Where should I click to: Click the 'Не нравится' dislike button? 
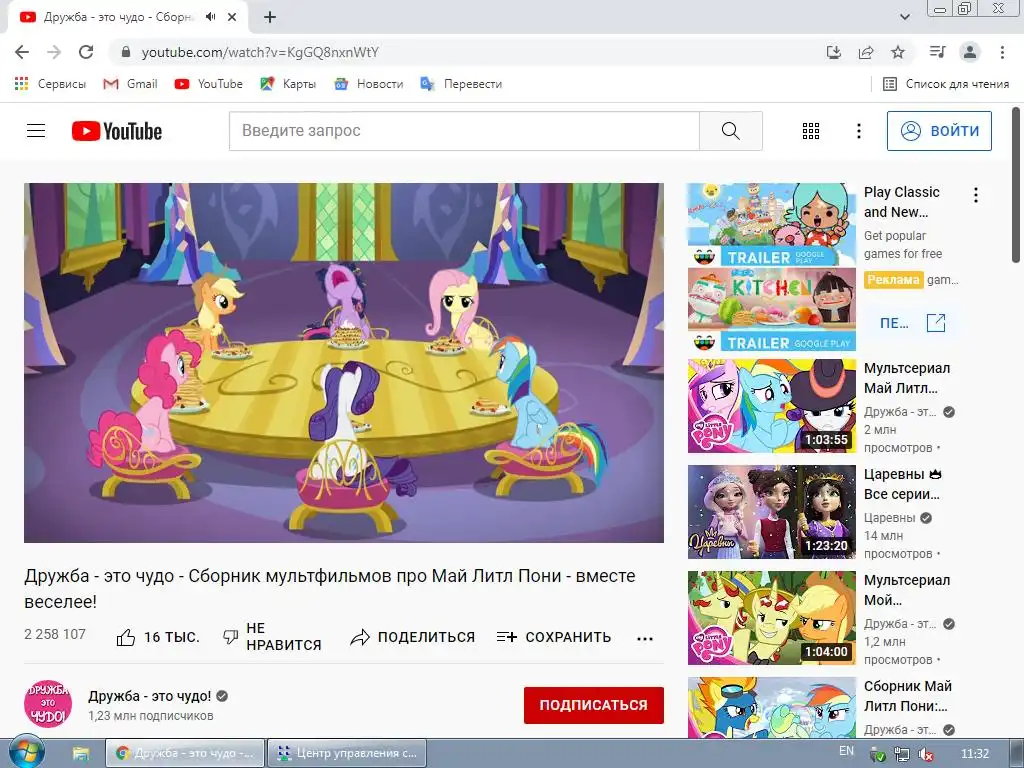click(272, 637)
